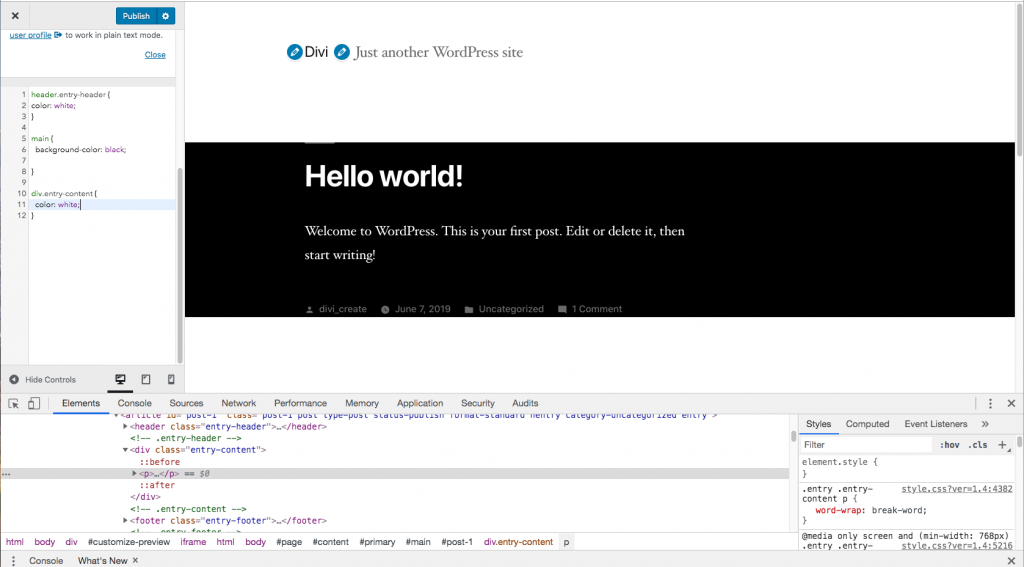Switch to tablet preview mode
Image resolution: width=1024 pixels, height=567 pixels.
point(146,380)
